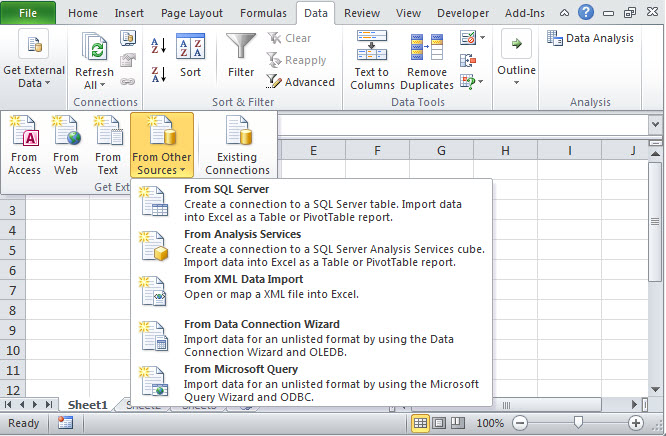This screenshot has height=436, width=666.
Task: Select column G header
Action: click(x=441, y=150)
